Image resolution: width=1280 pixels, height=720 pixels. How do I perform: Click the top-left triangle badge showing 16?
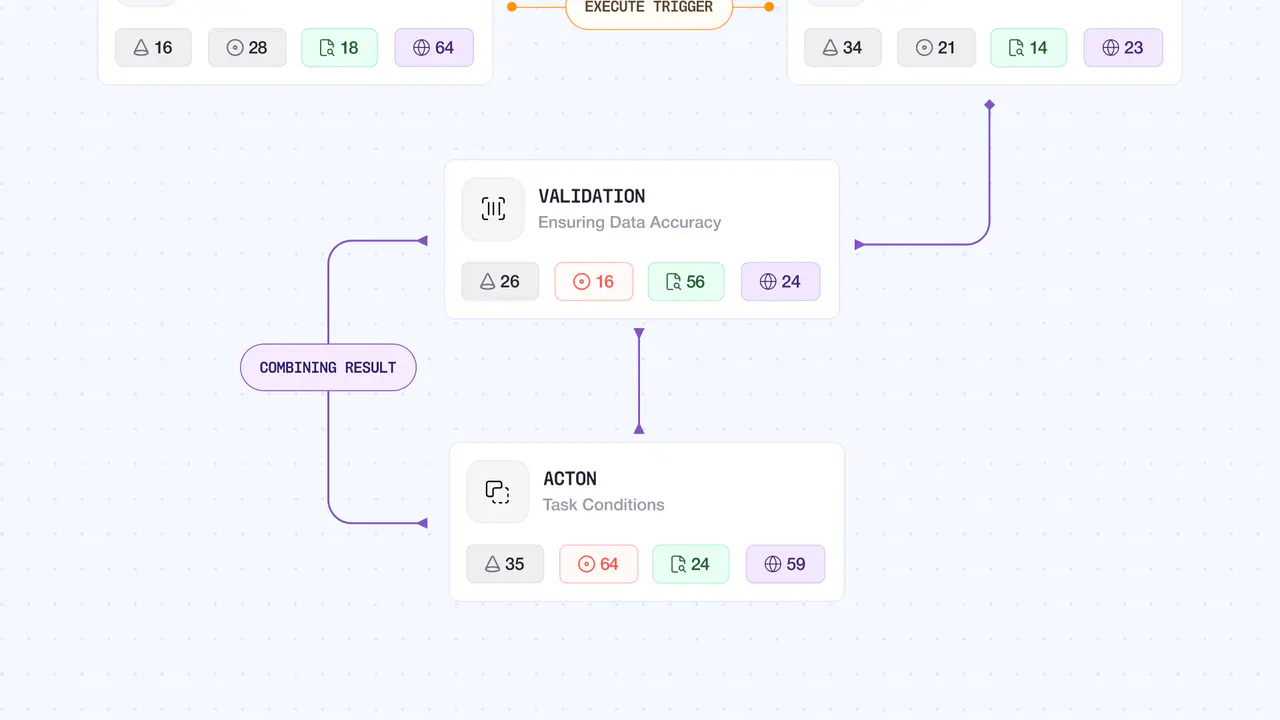tap(153, 47)
